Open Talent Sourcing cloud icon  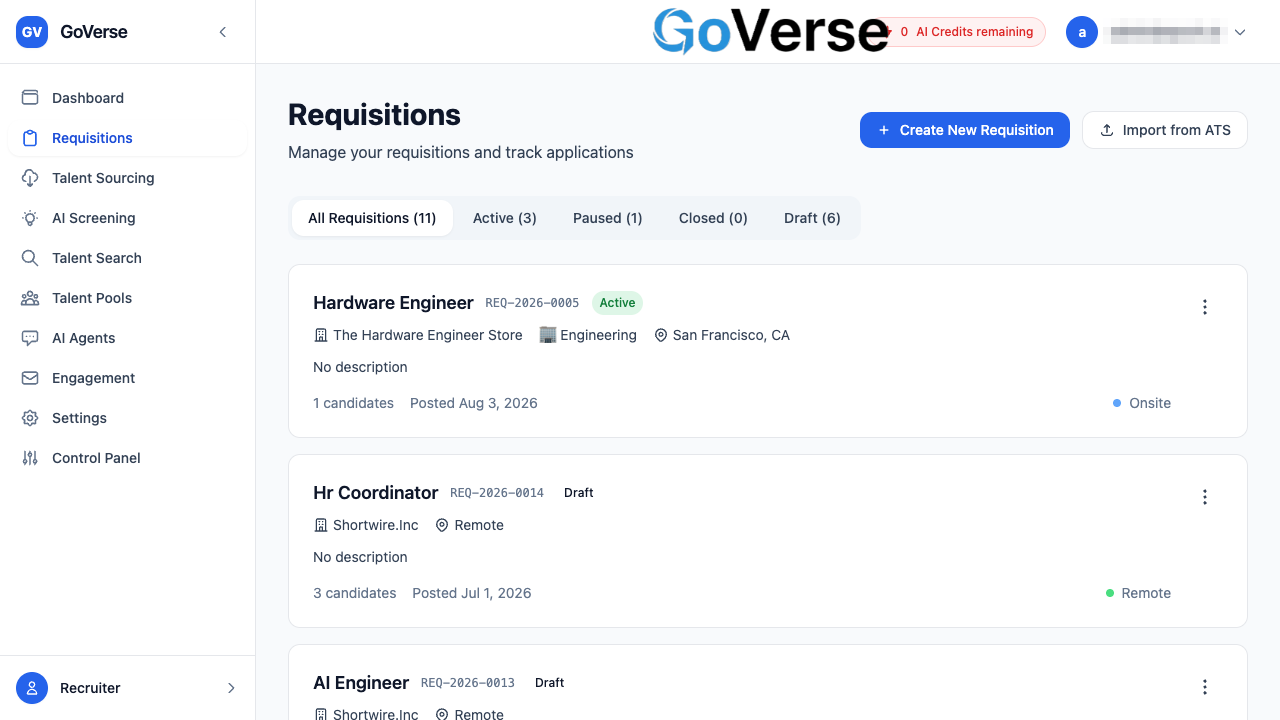[x=30, y=178]
